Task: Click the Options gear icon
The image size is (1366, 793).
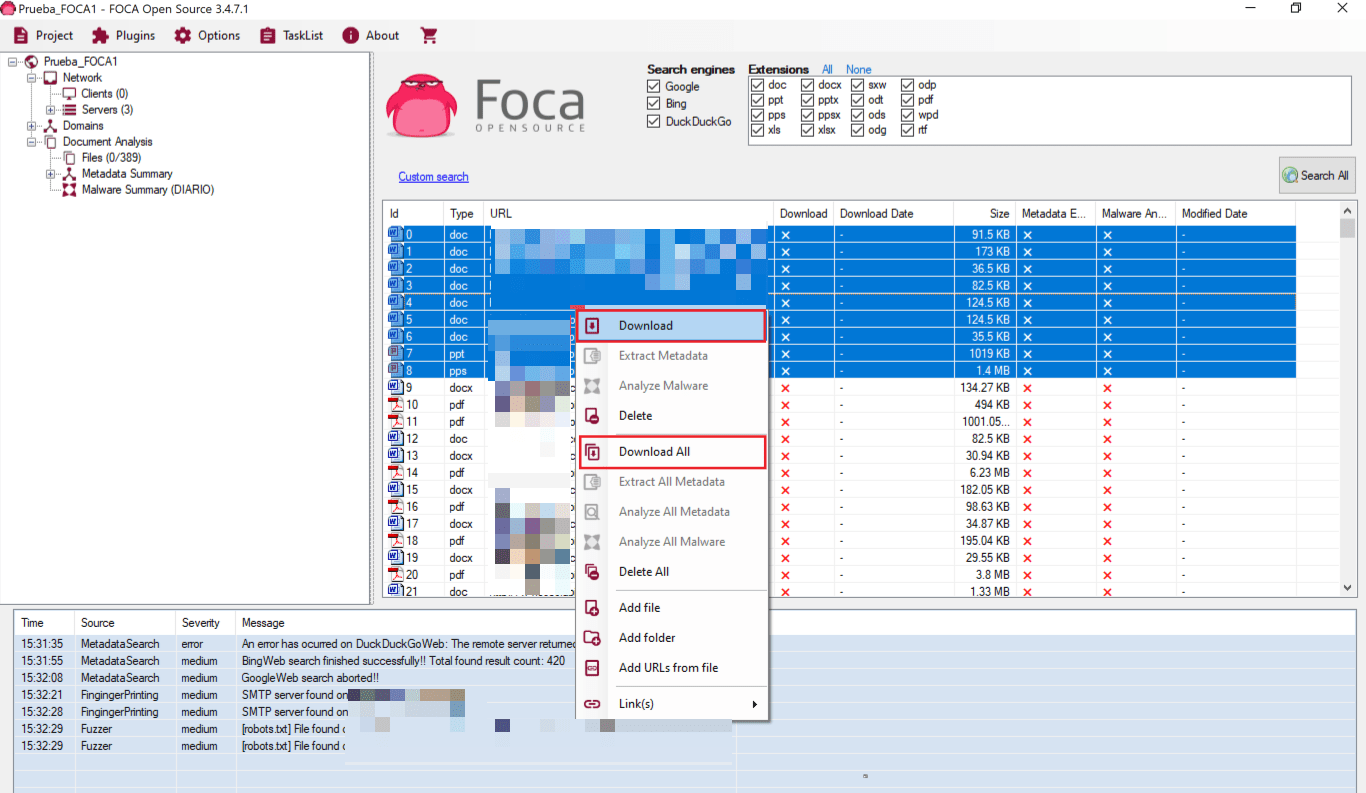Action: pos(181,35)
